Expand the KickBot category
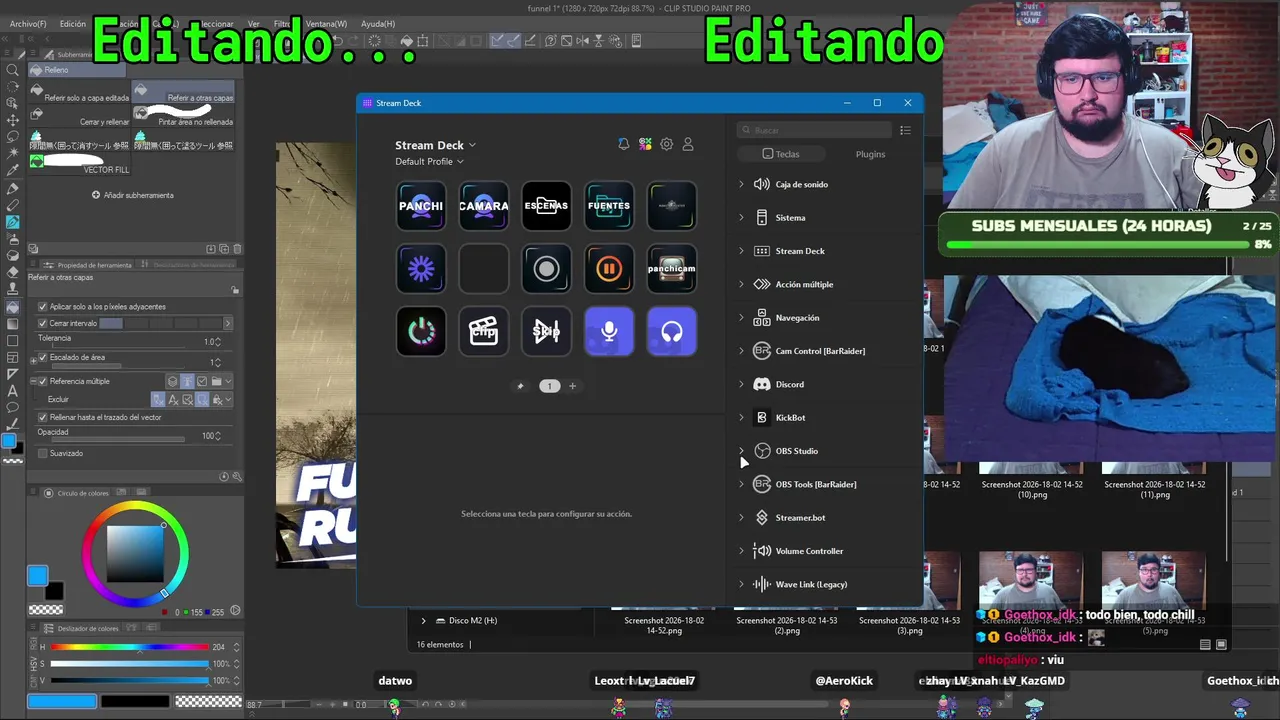The image size is (1280, 720). [x=741, y=418]
